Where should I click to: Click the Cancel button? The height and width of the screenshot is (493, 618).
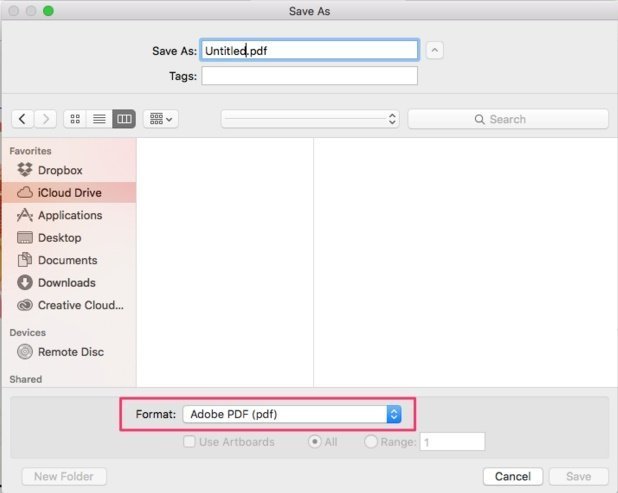pos(512,477)
